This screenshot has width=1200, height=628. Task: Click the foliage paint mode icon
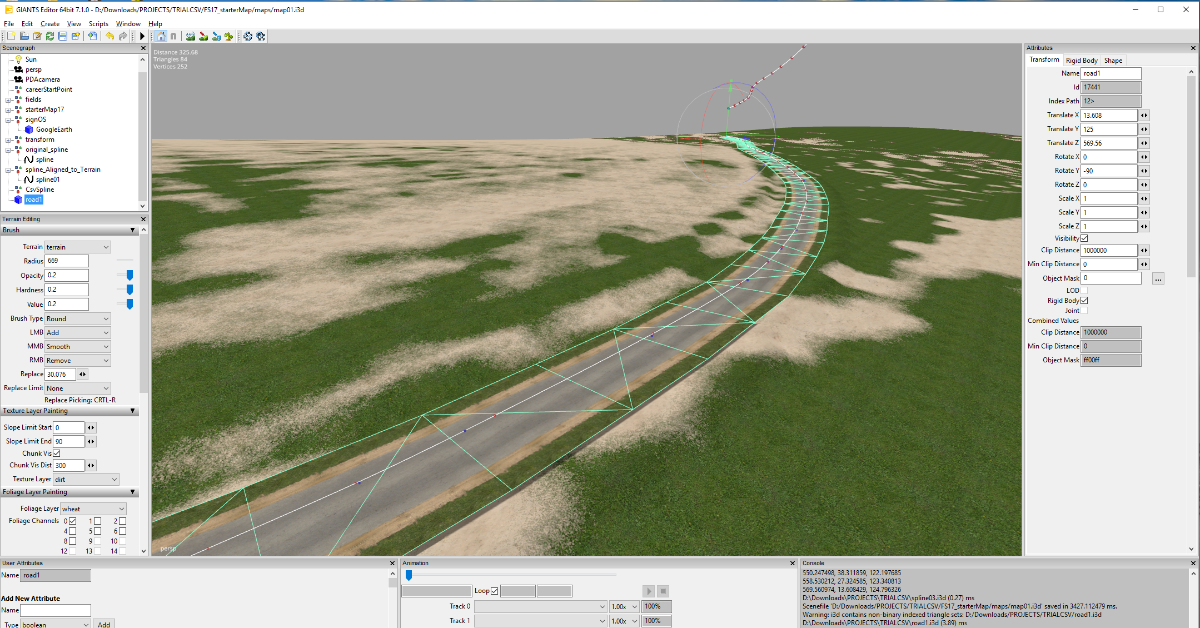229,36
